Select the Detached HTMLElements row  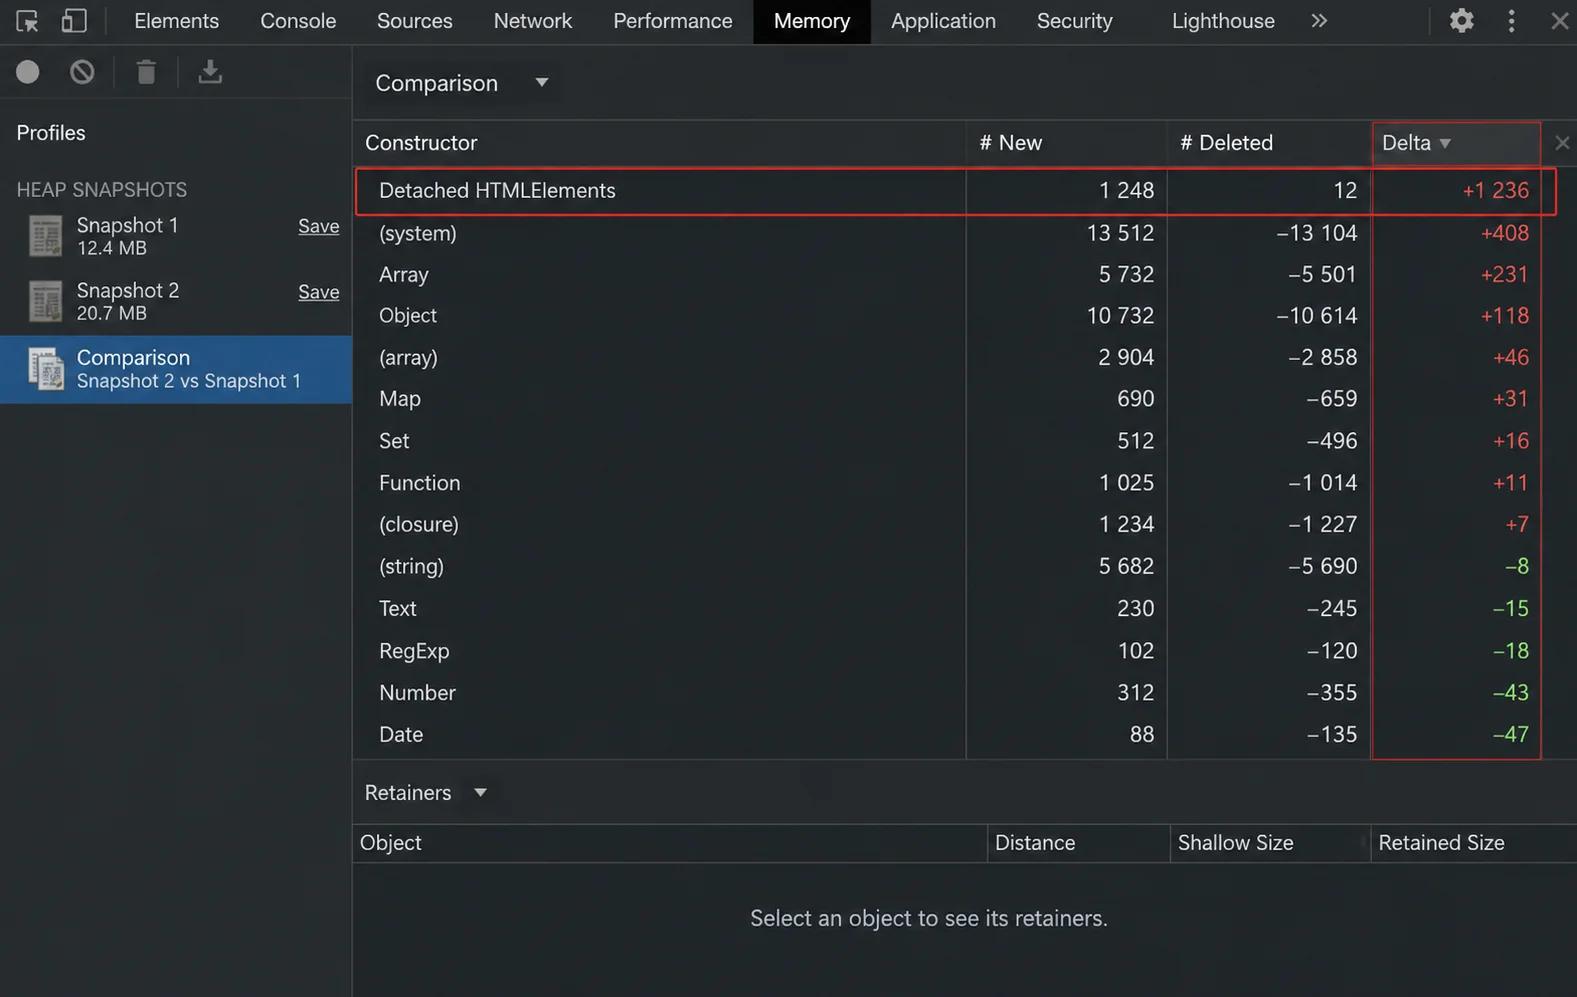(956, 191)
